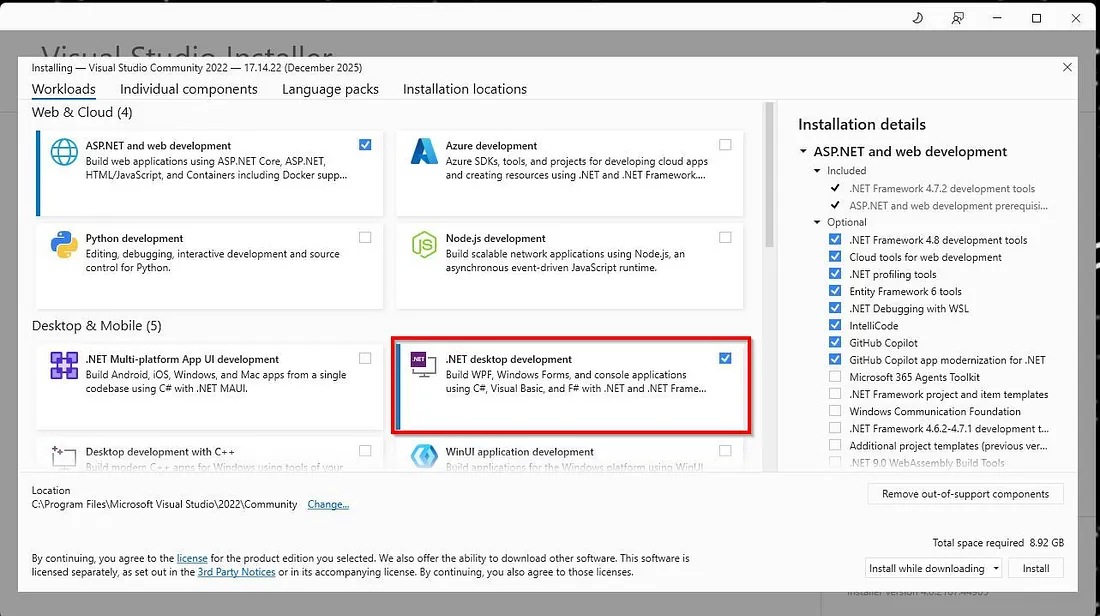
Task: Collapse the Optional components section
Action: pos(817,222)
